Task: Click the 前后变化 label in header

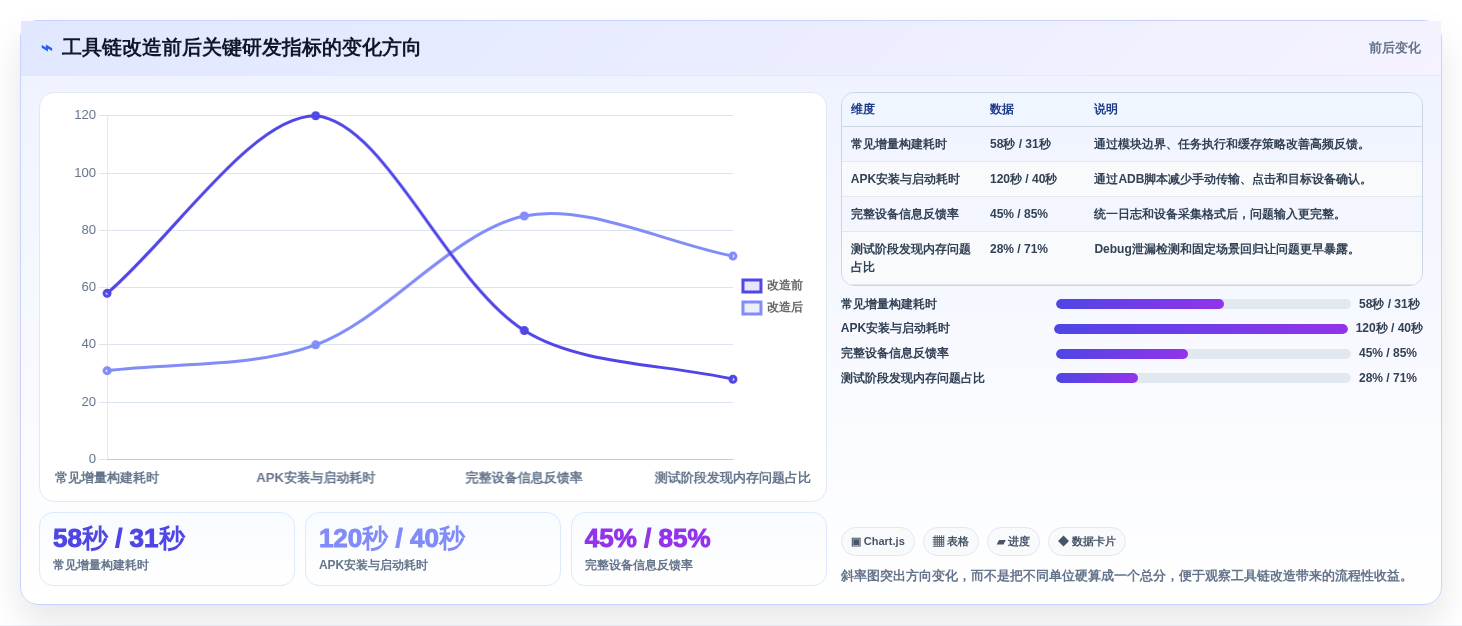Action: 1395,48
